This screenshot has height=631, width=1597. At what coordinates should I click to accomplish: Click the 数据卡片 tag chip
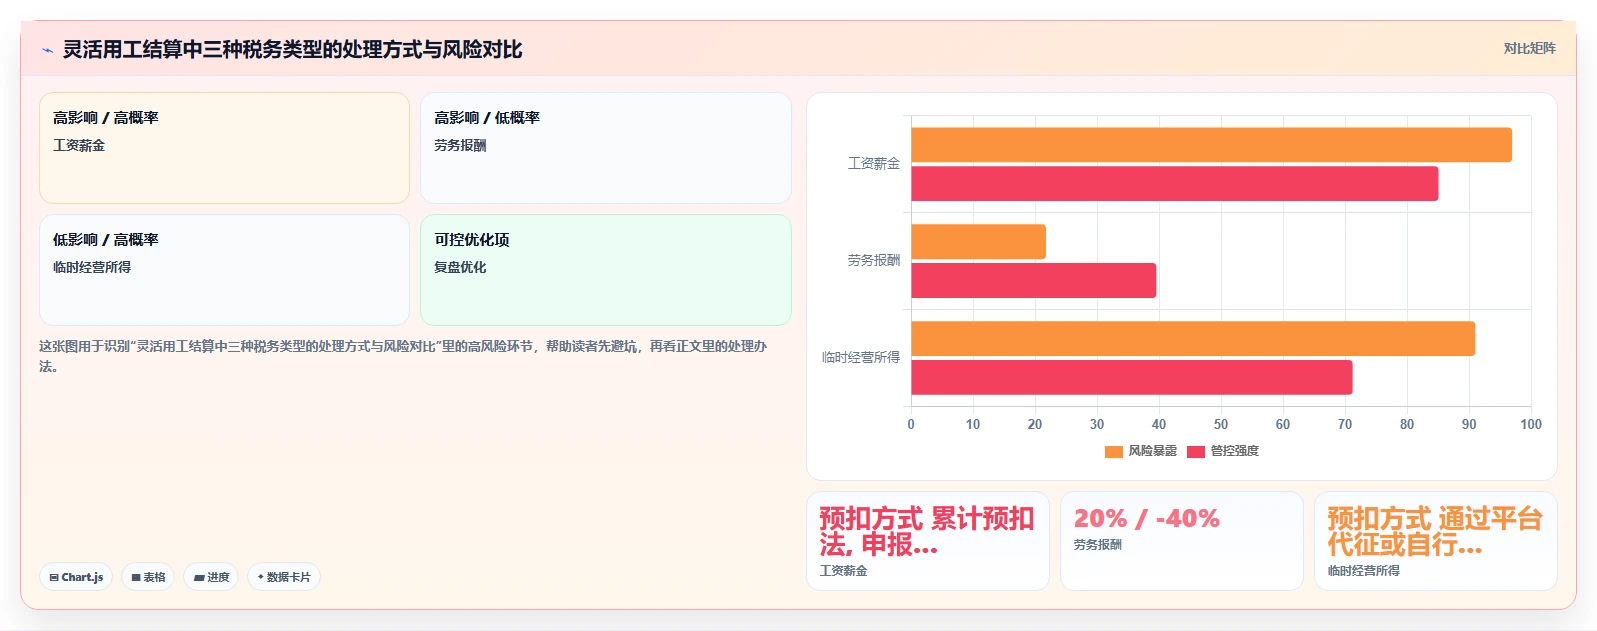pyautogui.click(x=284, y=577)
